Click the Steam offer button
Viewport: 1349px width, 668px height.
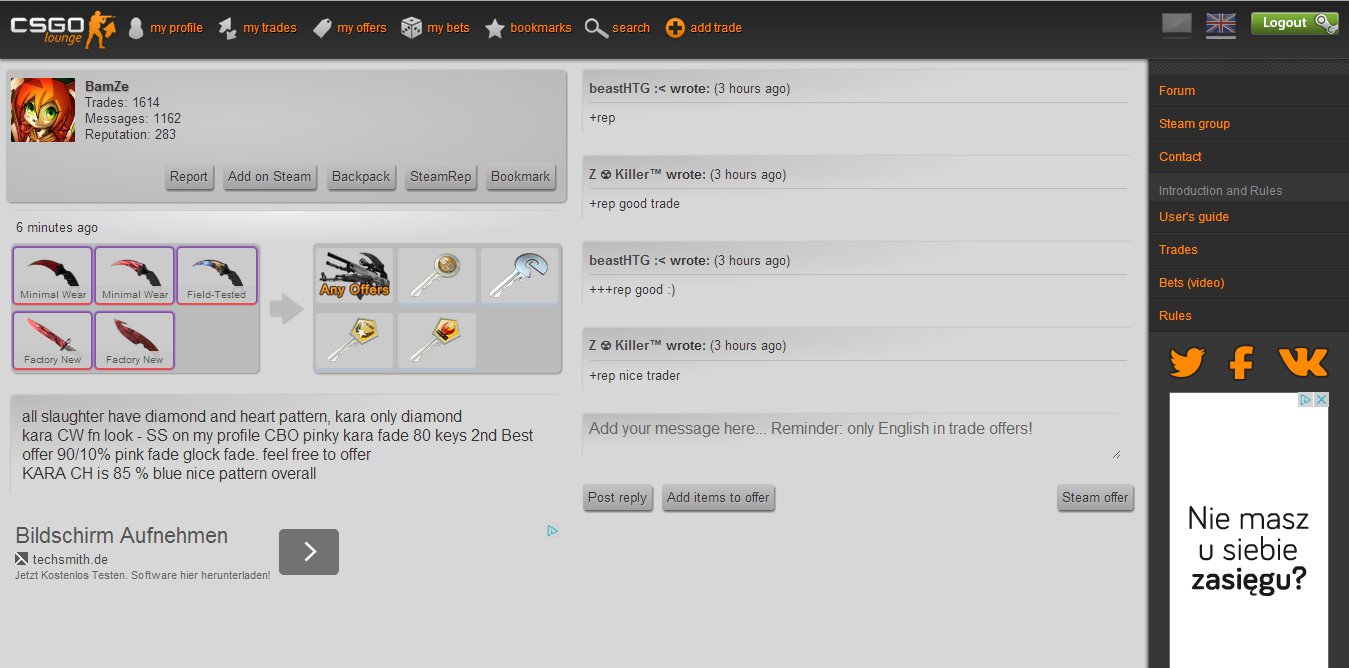[1095, 498]
